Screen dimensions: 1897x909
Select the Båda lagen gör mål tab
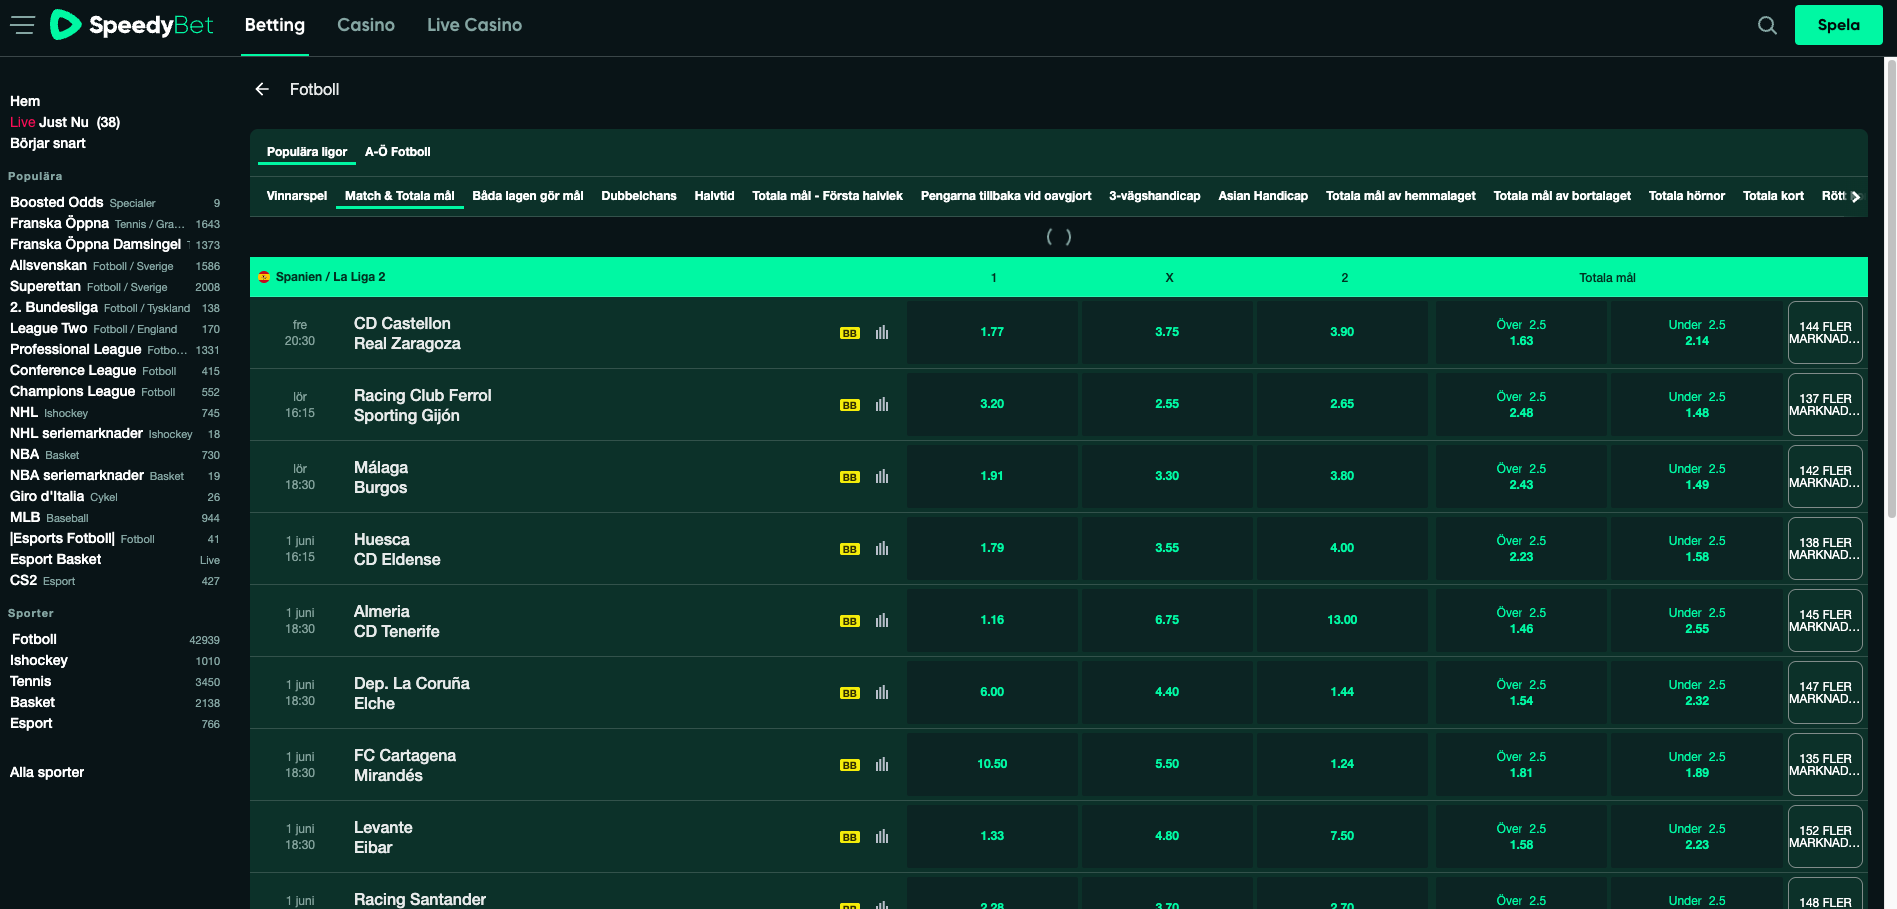pyautogui.click(x=528, y=196)
